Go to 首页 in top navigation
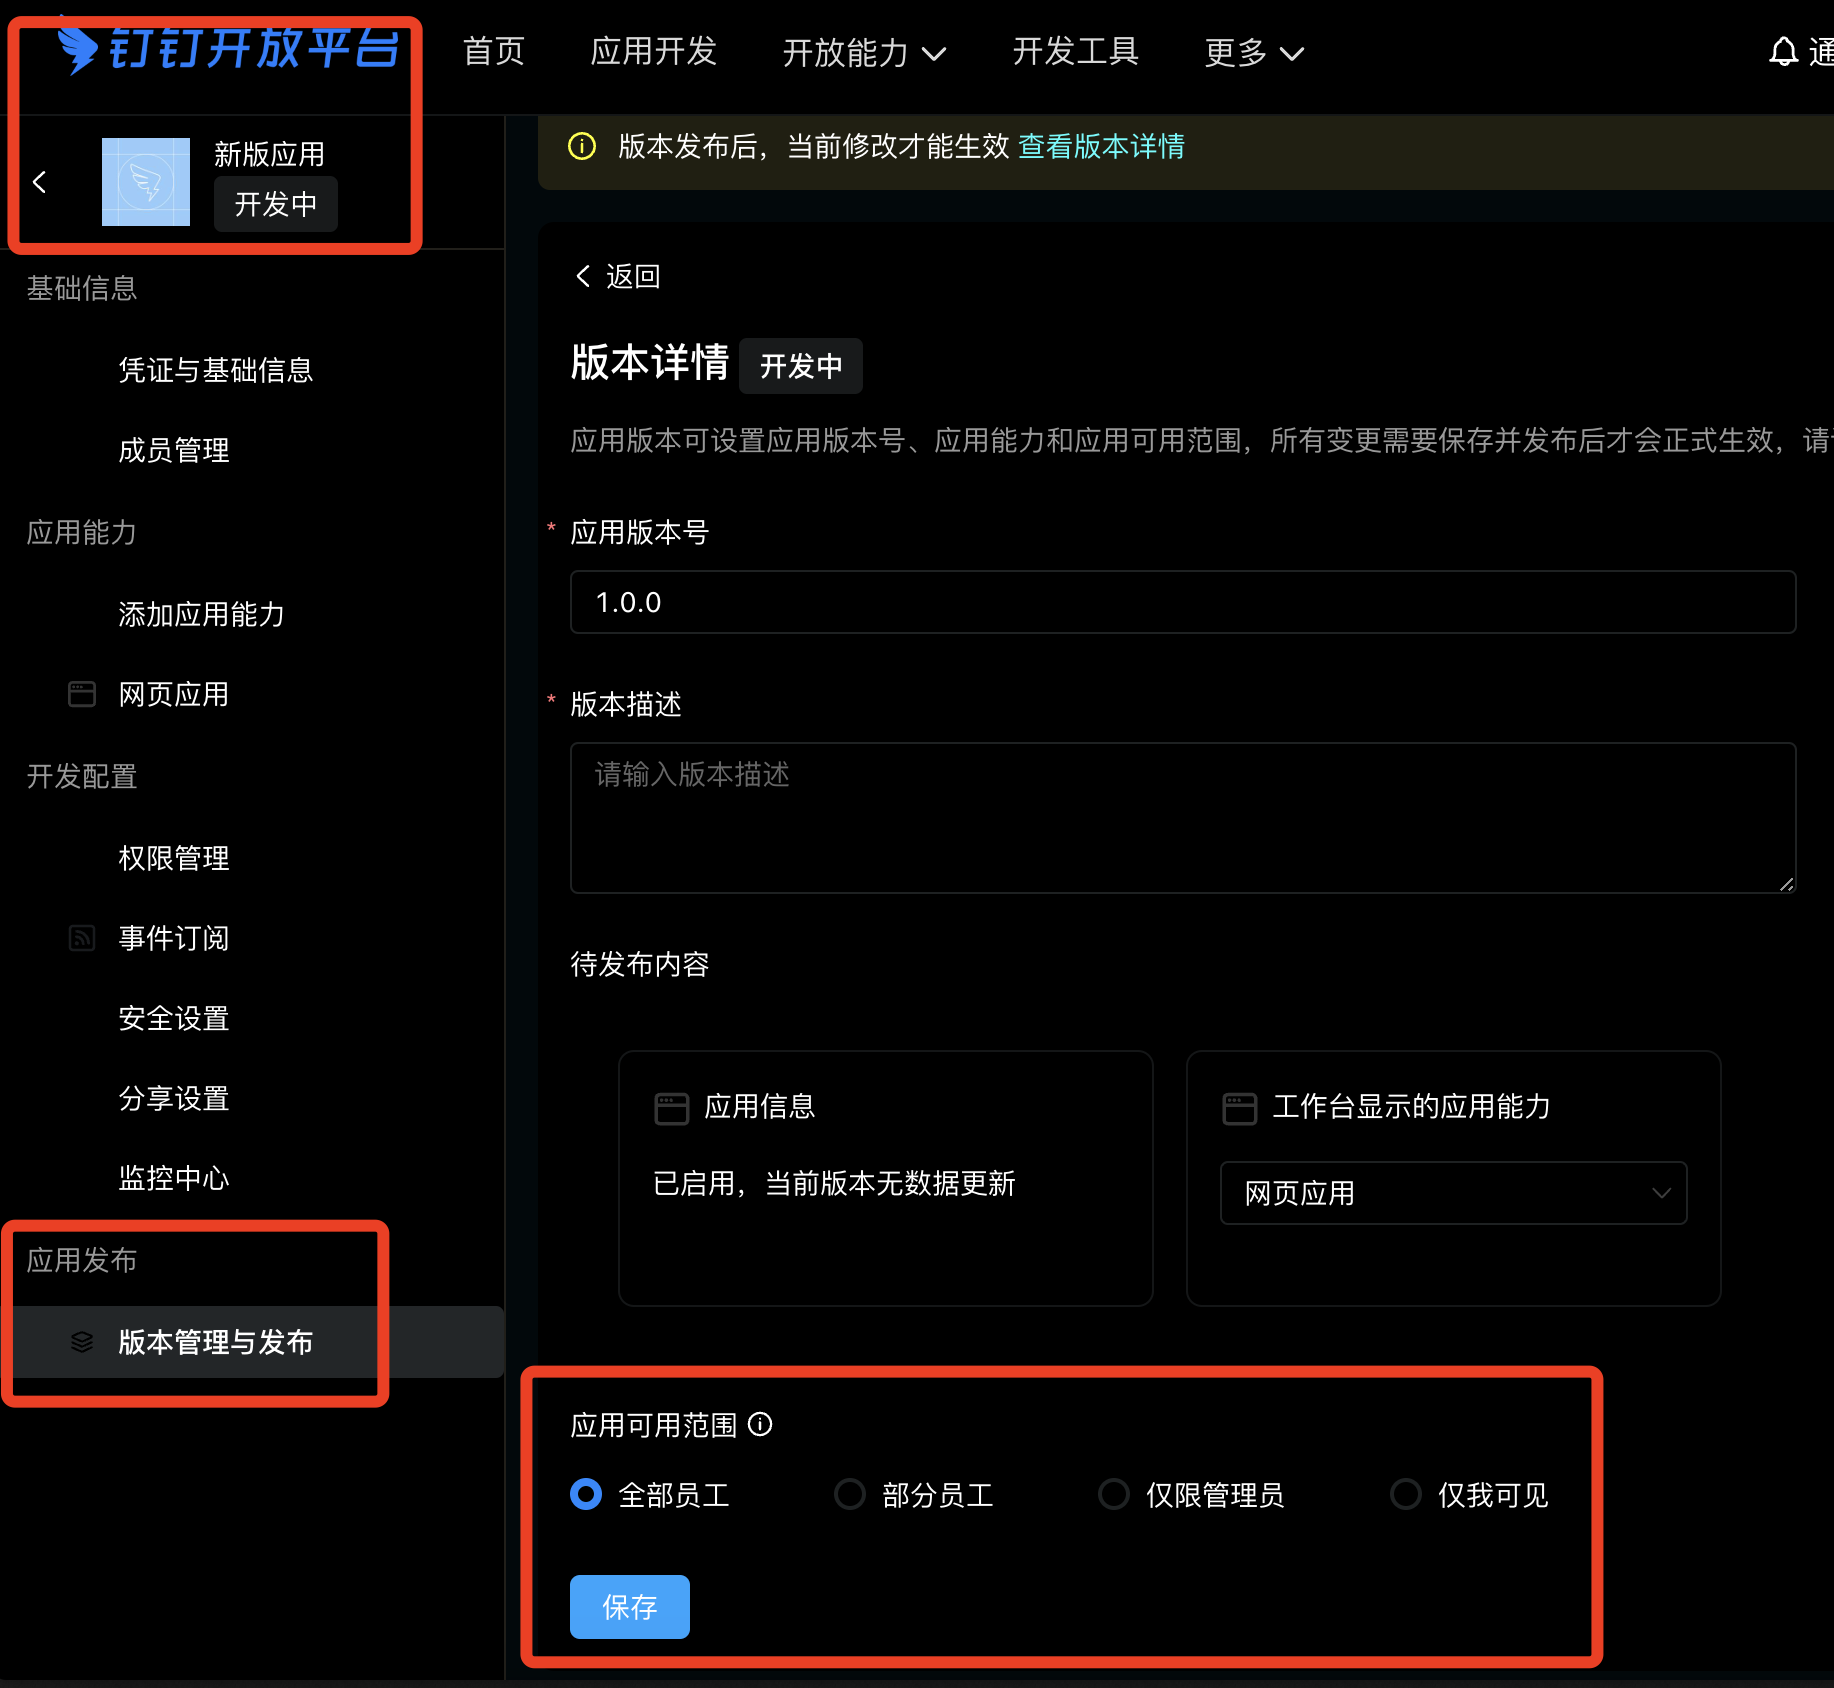Screen dimensions: 1834x1688 494,51
